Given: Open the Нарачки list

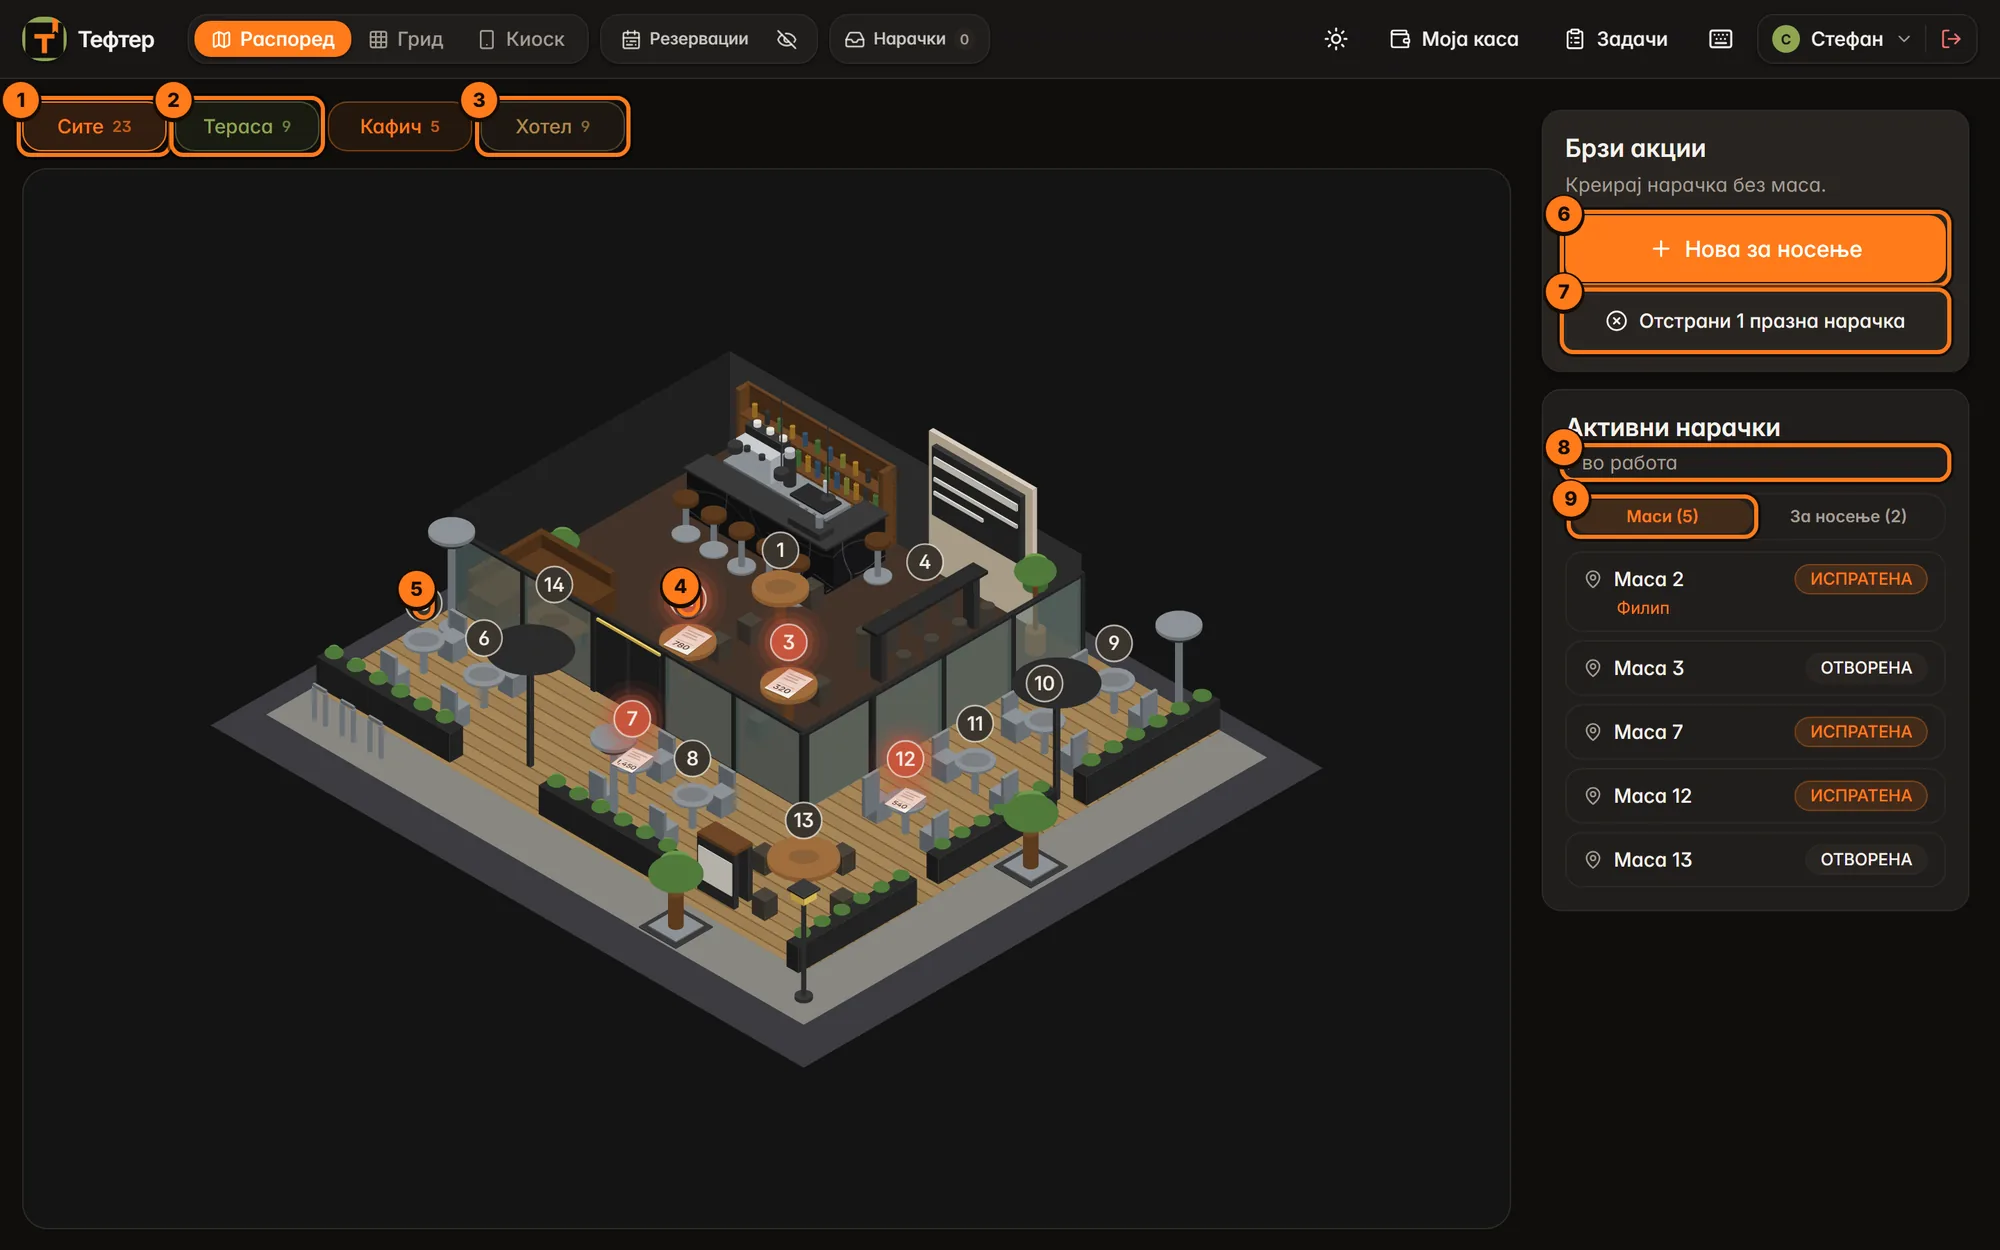Looking at the screenshot, I should [908, 39].
